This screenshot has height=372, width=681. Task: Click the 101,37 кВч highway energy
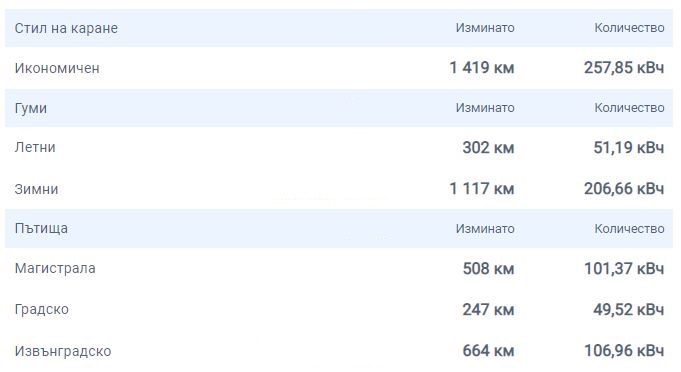tap(624, 269)
